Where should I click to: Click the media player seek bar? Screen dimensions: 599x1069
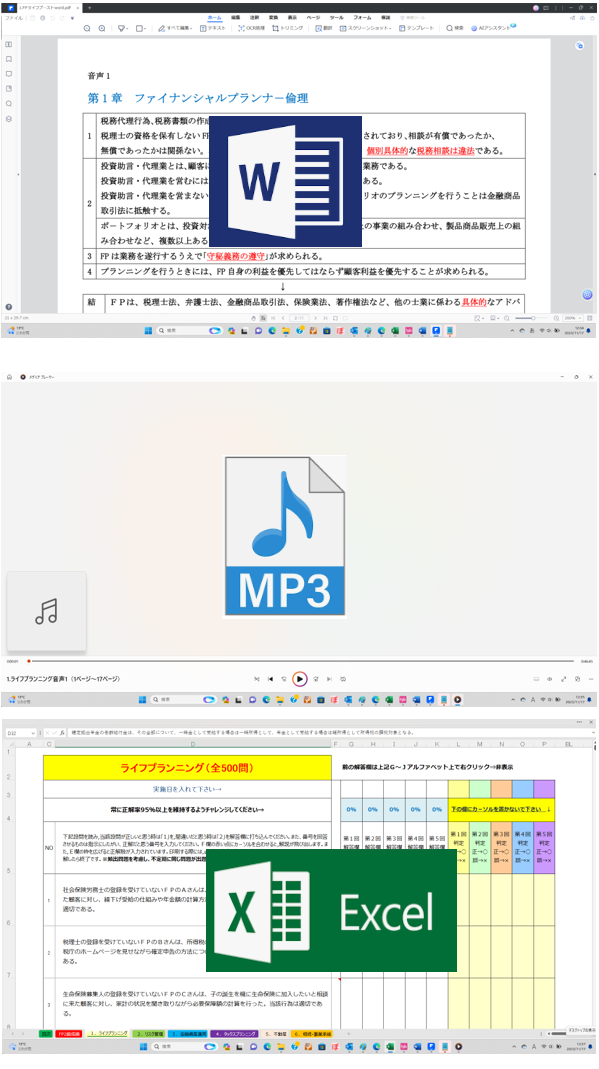(302, 661)
